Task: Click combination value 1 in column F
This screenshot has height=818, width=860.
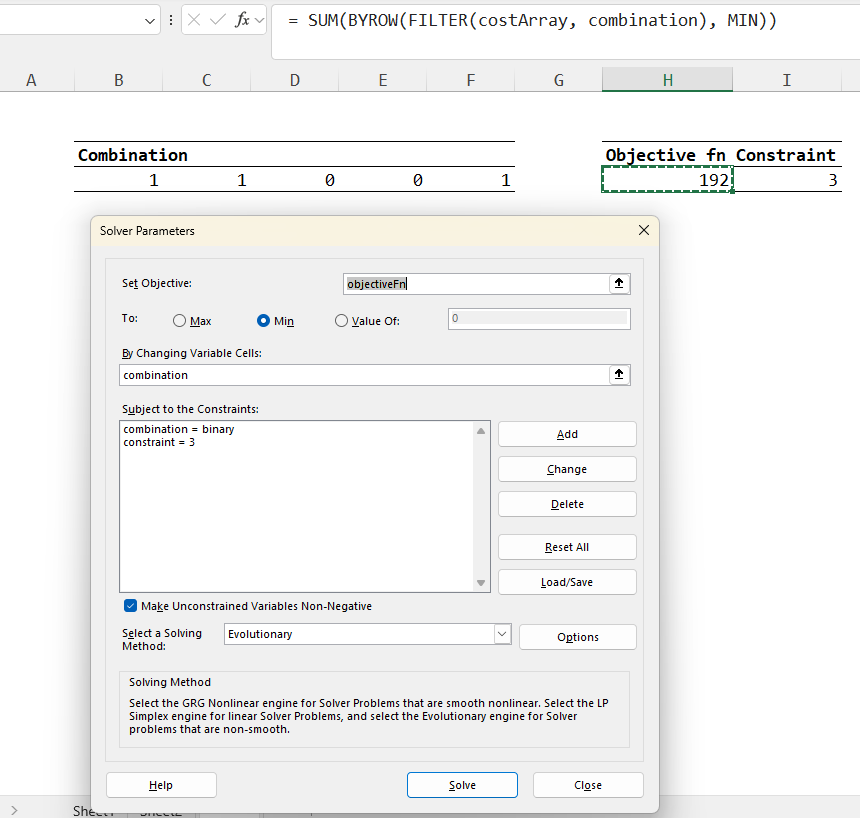Action: (x=471, y=180)
